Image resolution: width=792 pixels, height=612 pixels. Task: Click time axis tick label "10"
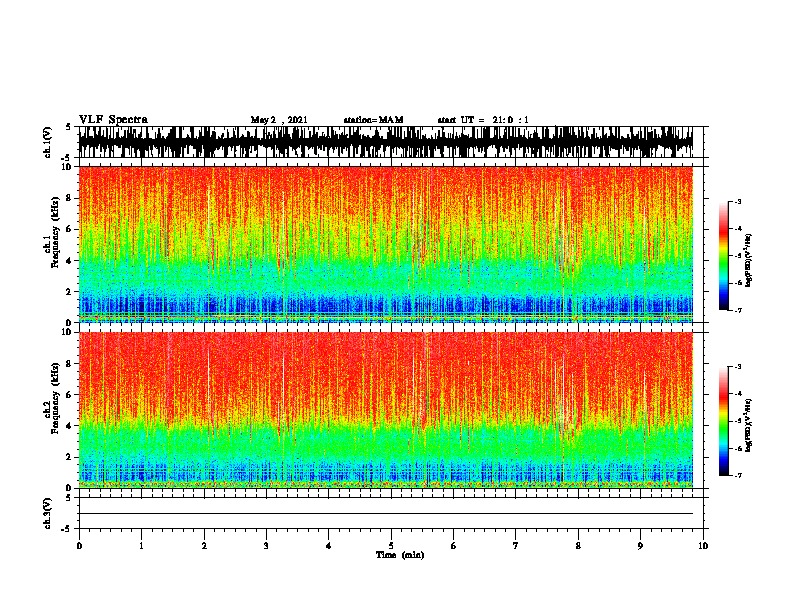[x=703, y=546]
